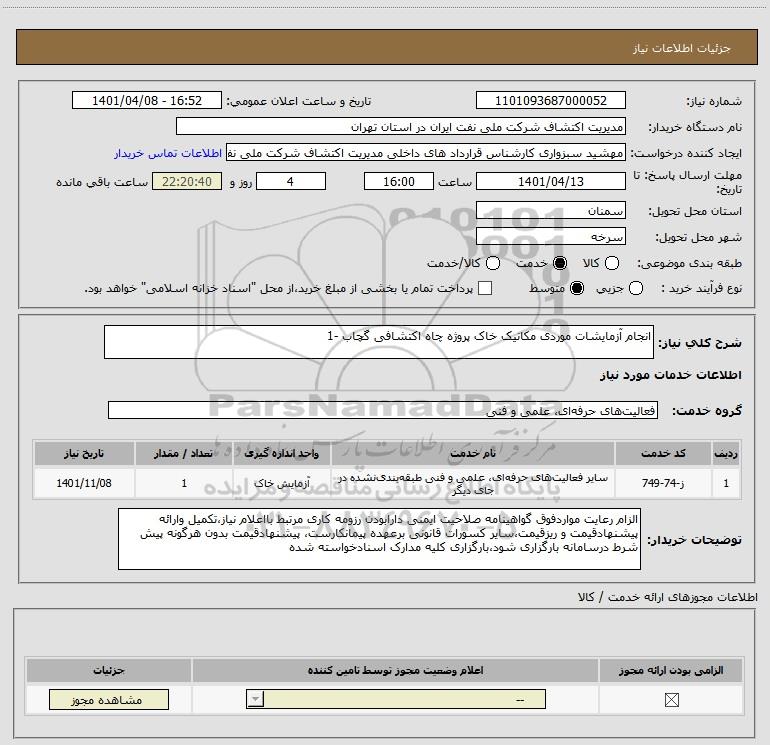The image size is (770, 745).
Task: Toggle the mandatory license checkbox
Action: tap(671, 700)
